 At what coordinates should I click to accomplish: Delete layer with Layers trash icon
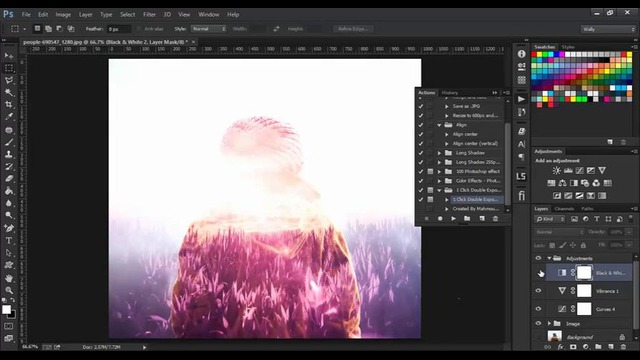click(x=623, y=347)
